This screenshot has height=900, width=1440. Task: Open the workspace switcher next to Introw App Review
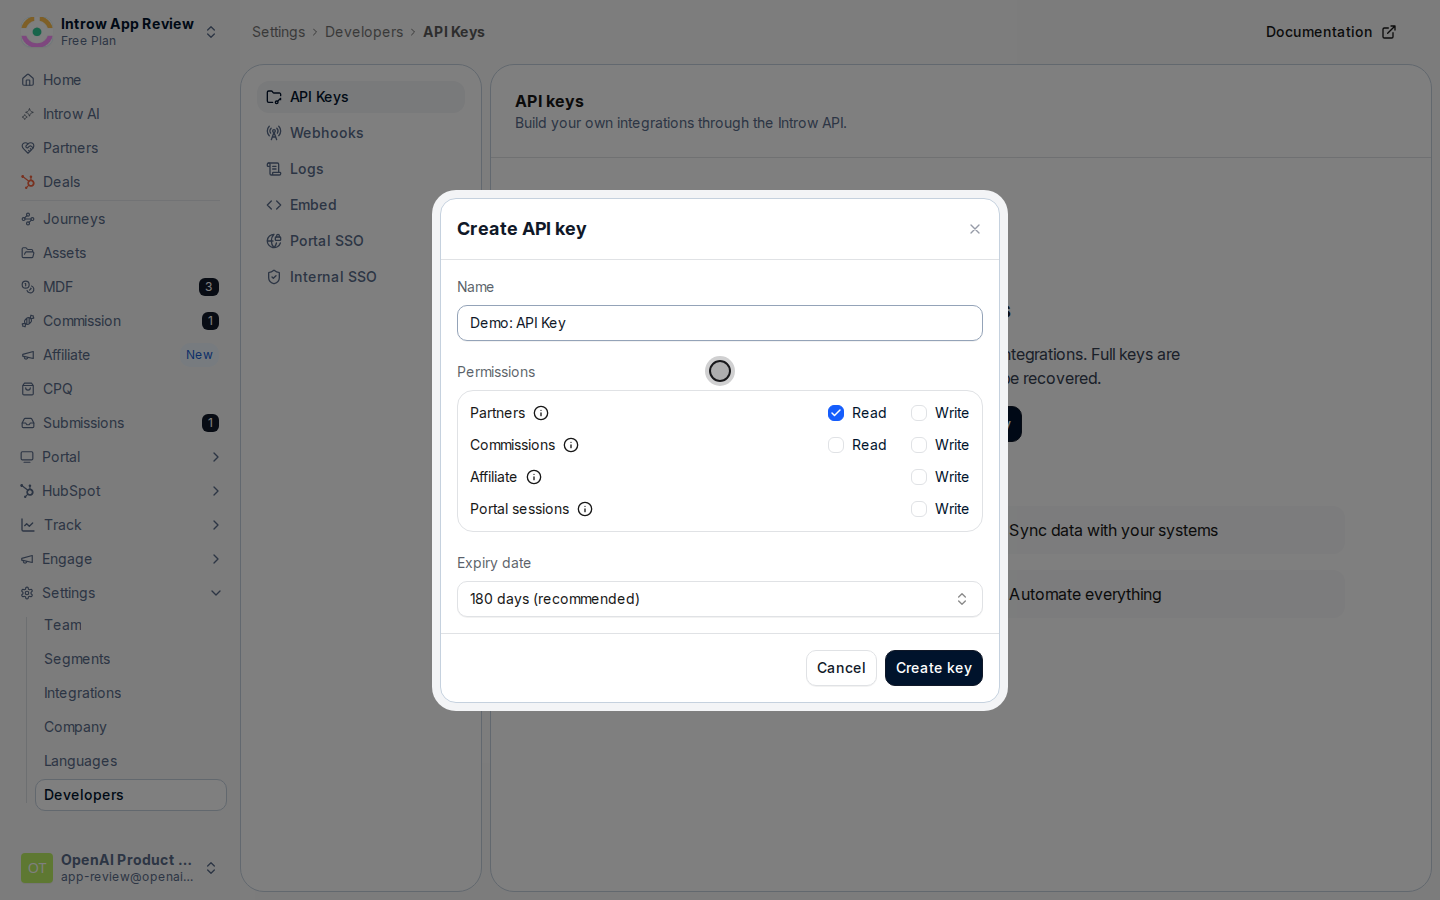click(211, 32)
